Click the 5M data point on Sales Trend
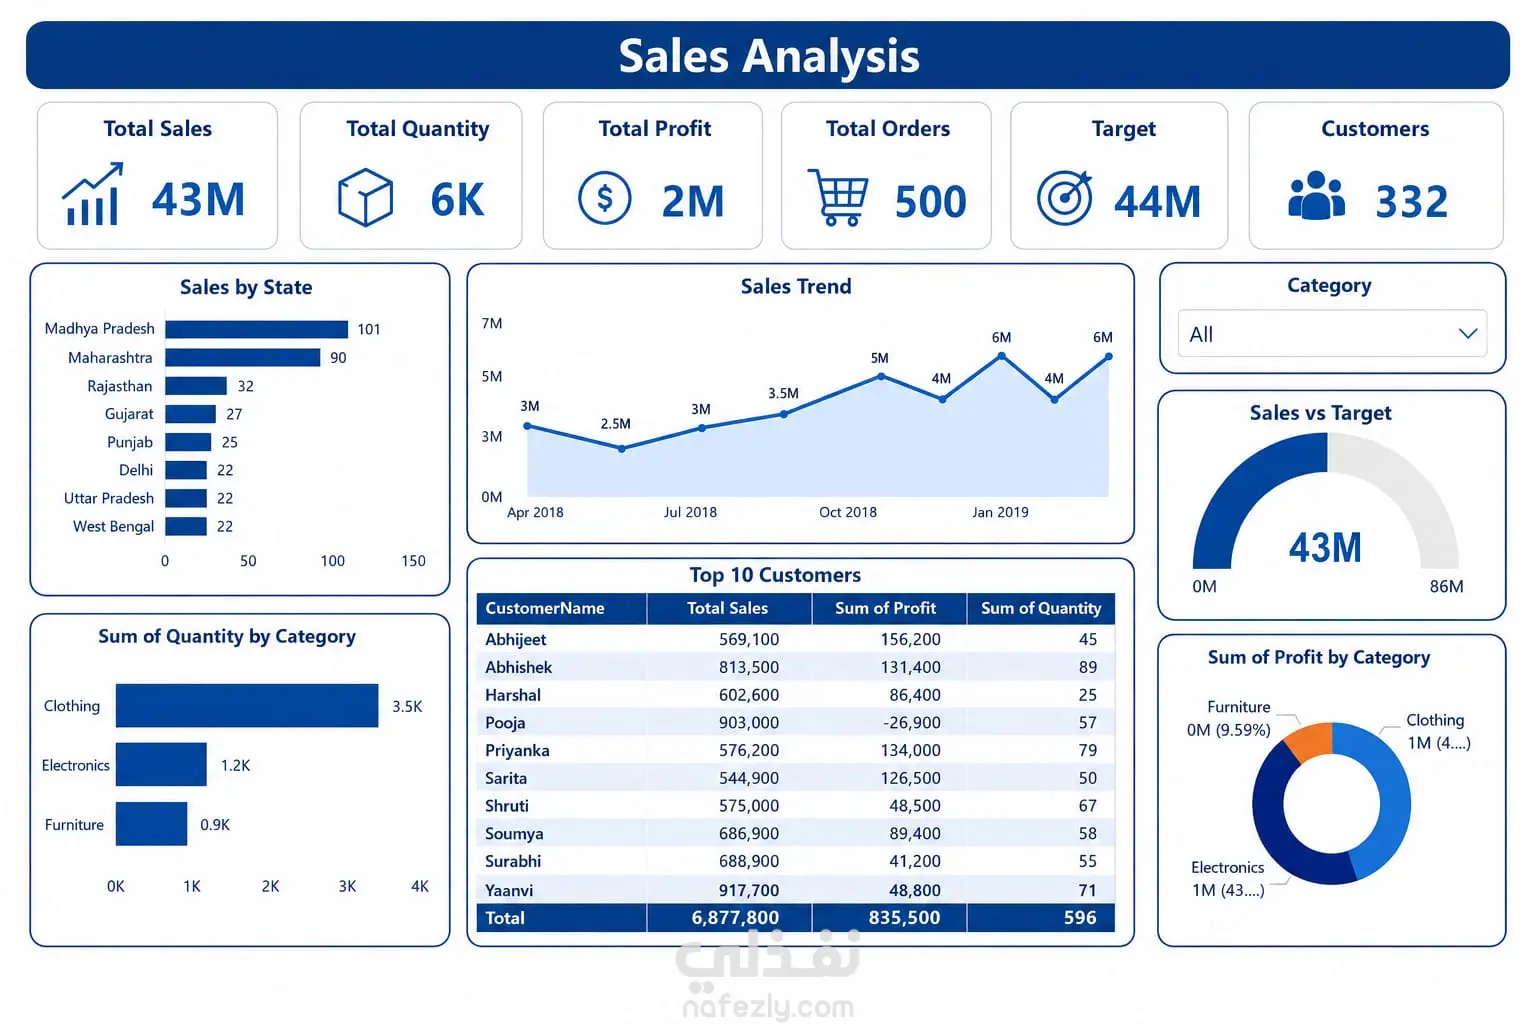This screenshot has height=1024, width=1536. click(881, 376)
